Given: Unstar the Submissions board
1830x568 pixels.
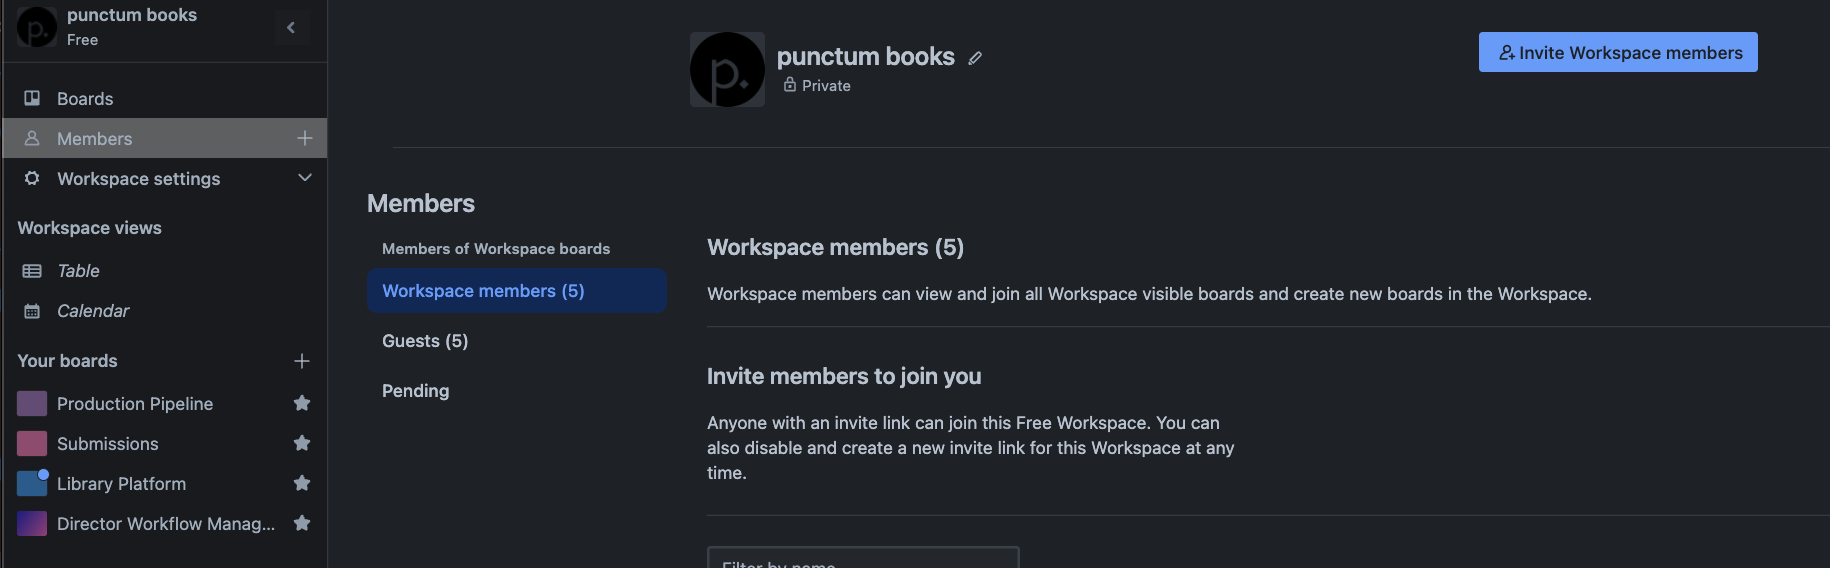Looking at the screenshot, I should pyautogui.click(x=302, y=443).
